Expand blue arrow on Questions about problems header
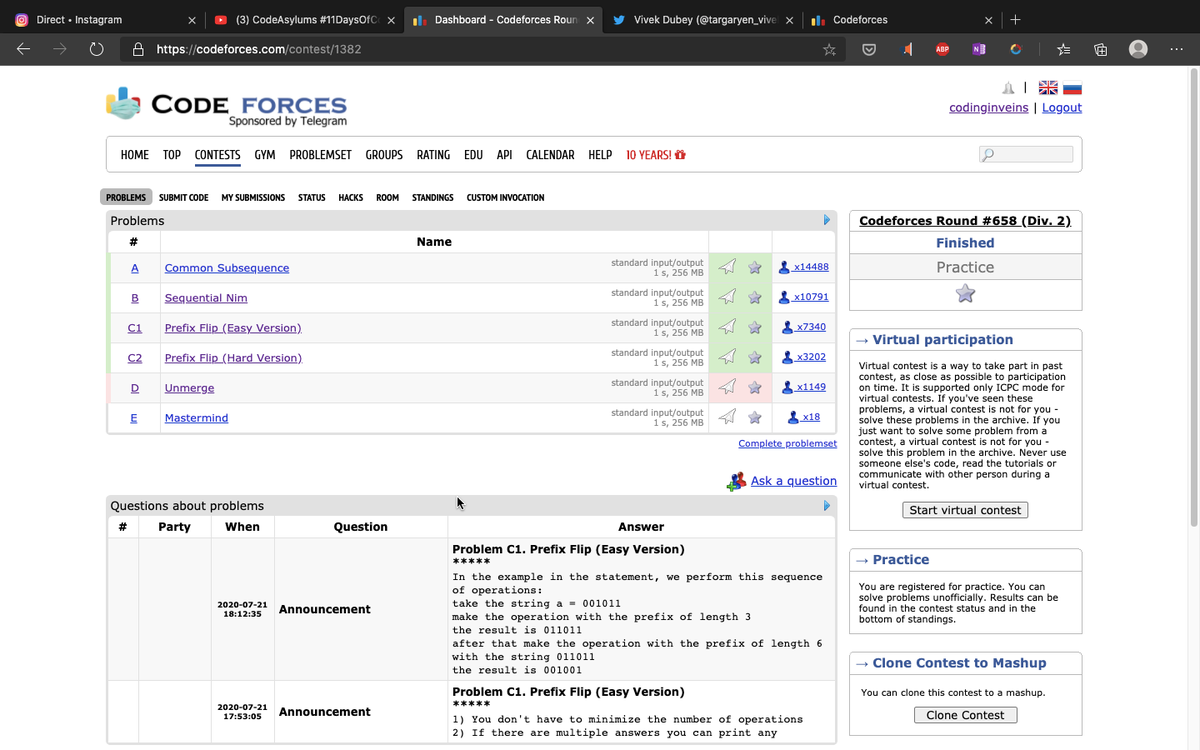 827,506
